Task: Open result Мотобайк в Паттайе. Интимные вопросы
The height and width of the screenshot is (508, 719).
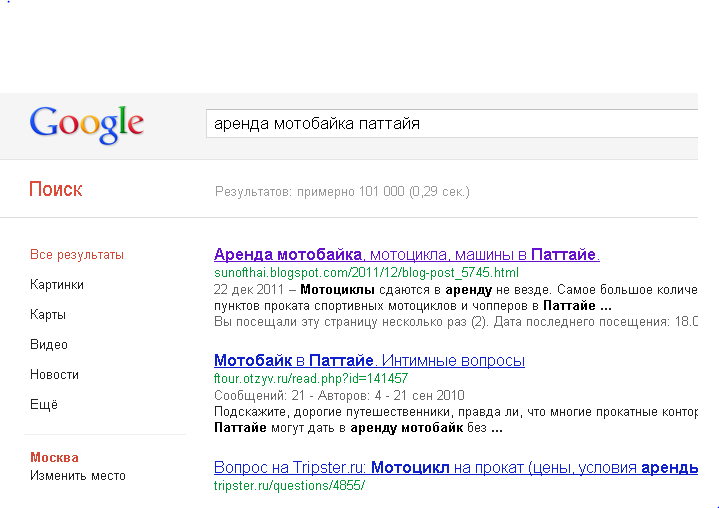Action: click(369, 360)
